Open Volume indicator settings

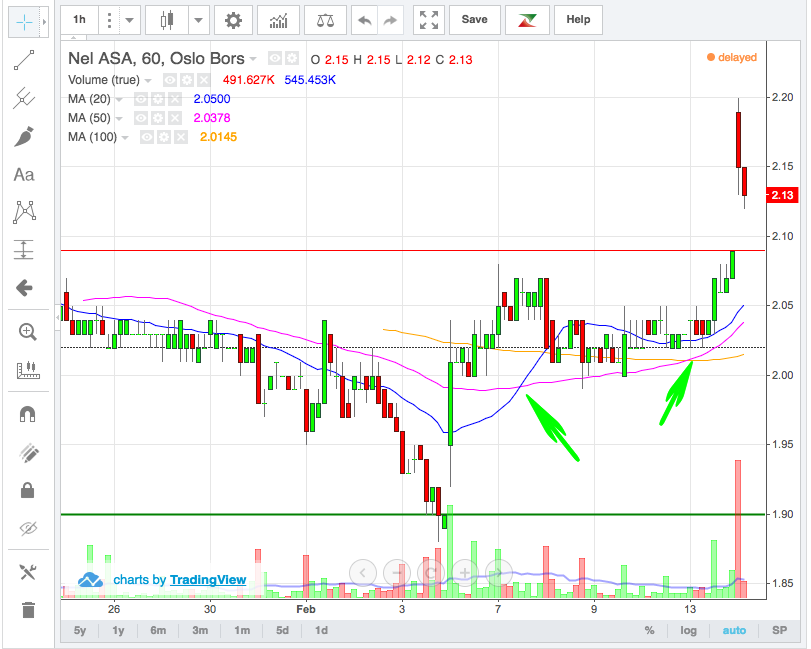[187, 80]
